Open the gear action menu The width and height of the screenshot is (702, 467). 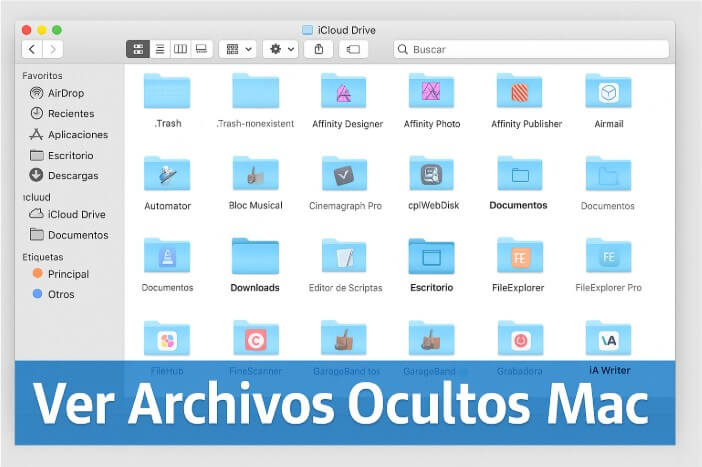[281, 49]
